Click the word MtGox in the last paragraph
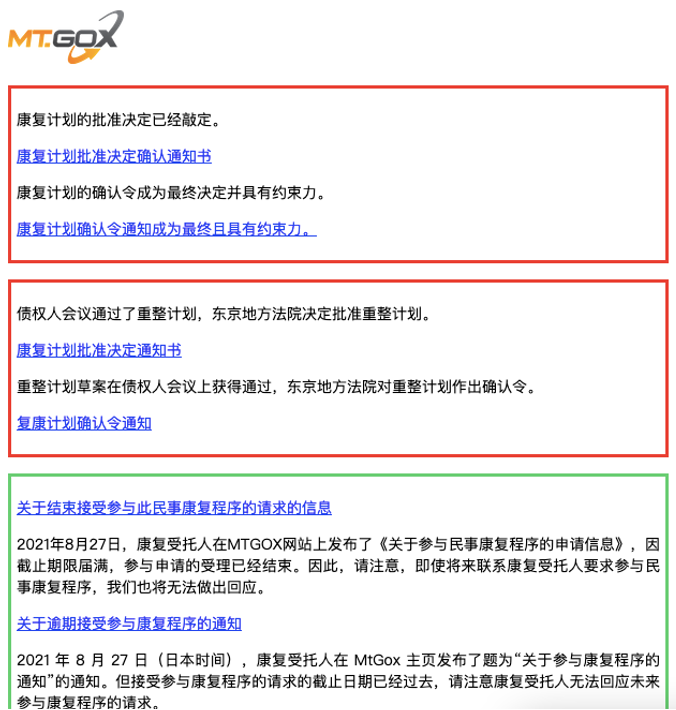Viewport: 676px width, 710px height. coord(377,660)
